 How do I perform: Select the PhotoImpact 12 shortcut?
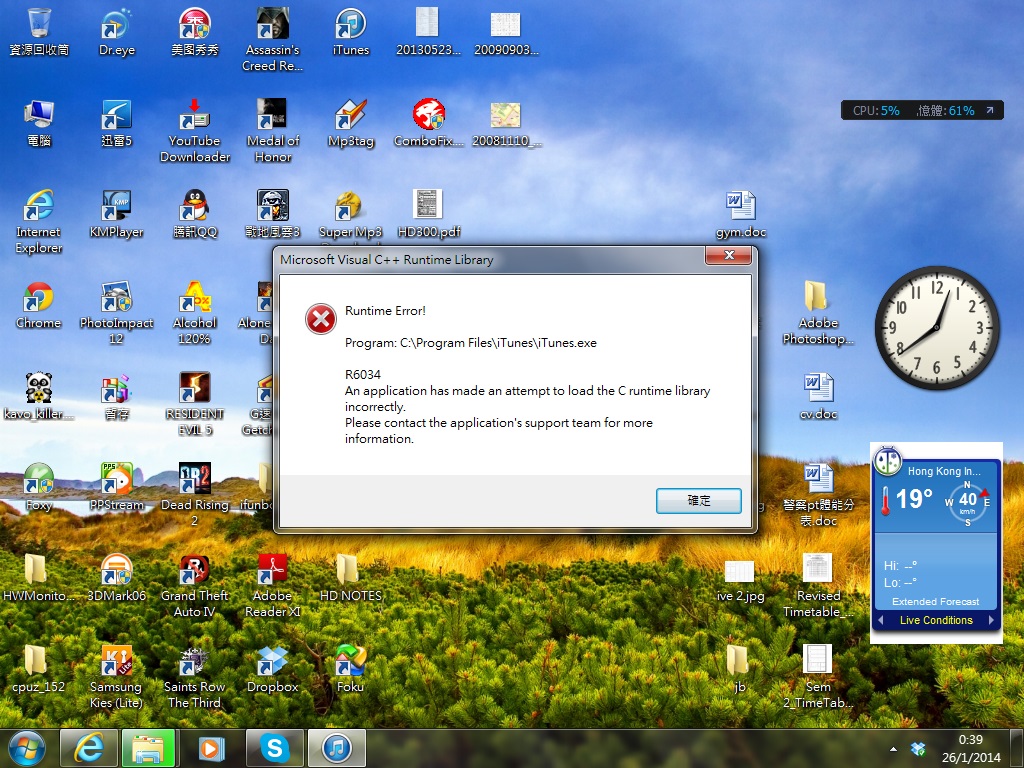(x=116, y=312)
